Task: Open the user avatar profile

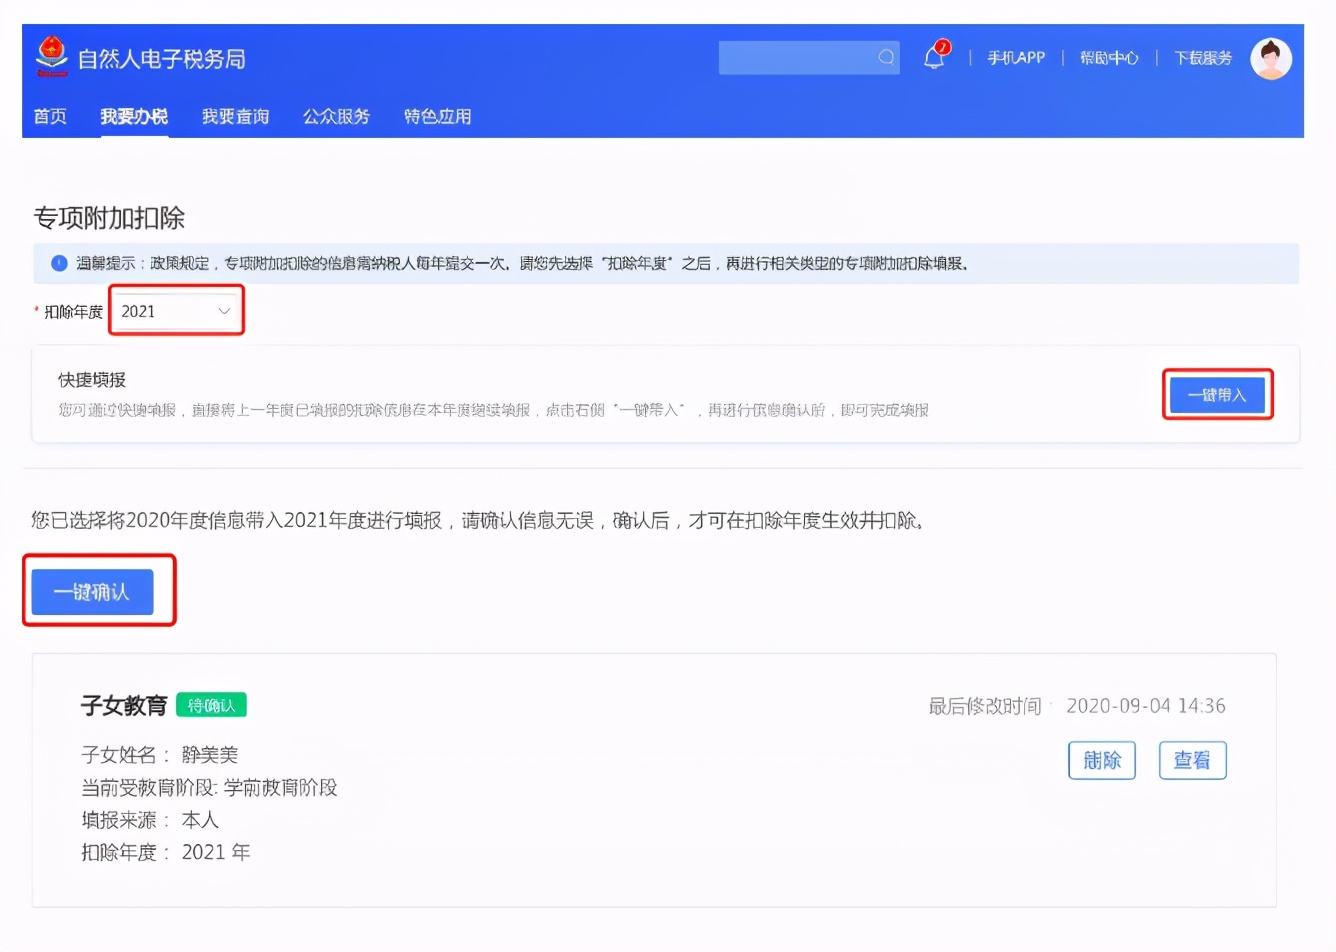Action: 1271,59
